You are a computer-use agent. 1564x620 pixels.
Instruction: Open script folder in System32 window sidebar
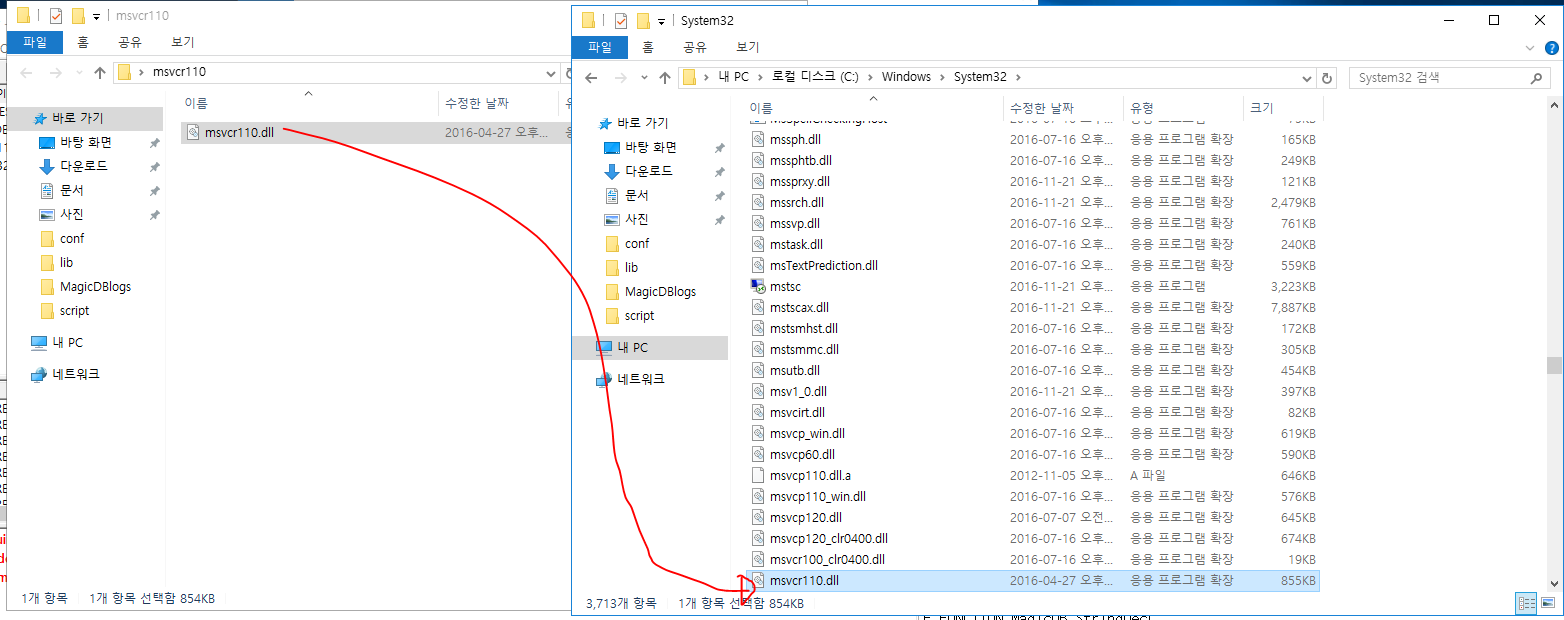point(639,315)
